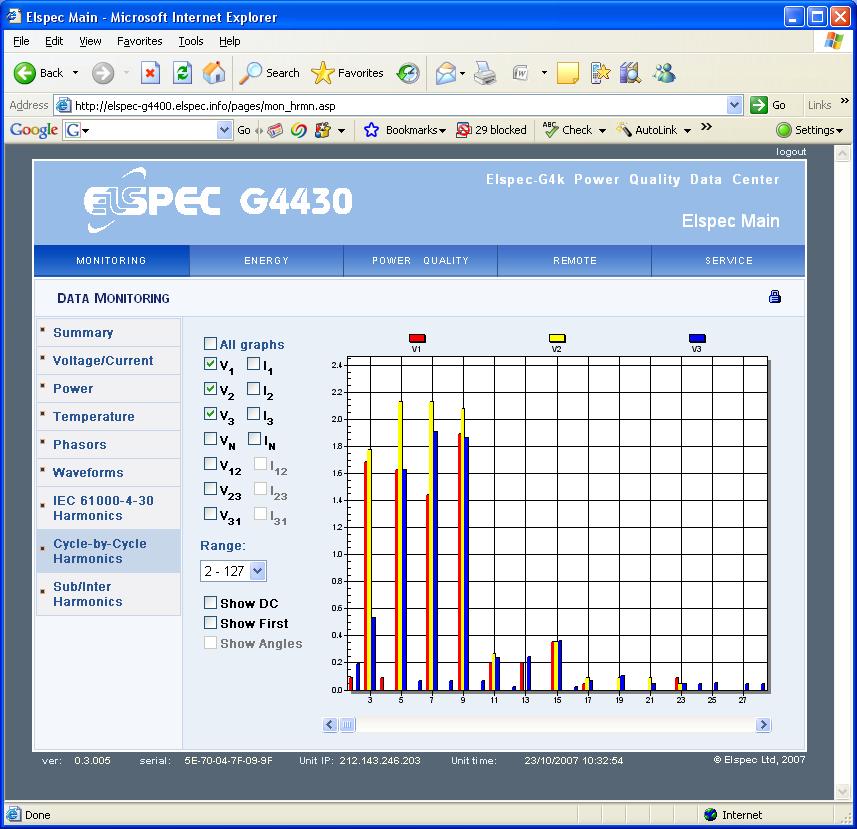Uncheck the V1 voltage checkbox
Viewport: 857px width, 829px height.
click(210, 363)
